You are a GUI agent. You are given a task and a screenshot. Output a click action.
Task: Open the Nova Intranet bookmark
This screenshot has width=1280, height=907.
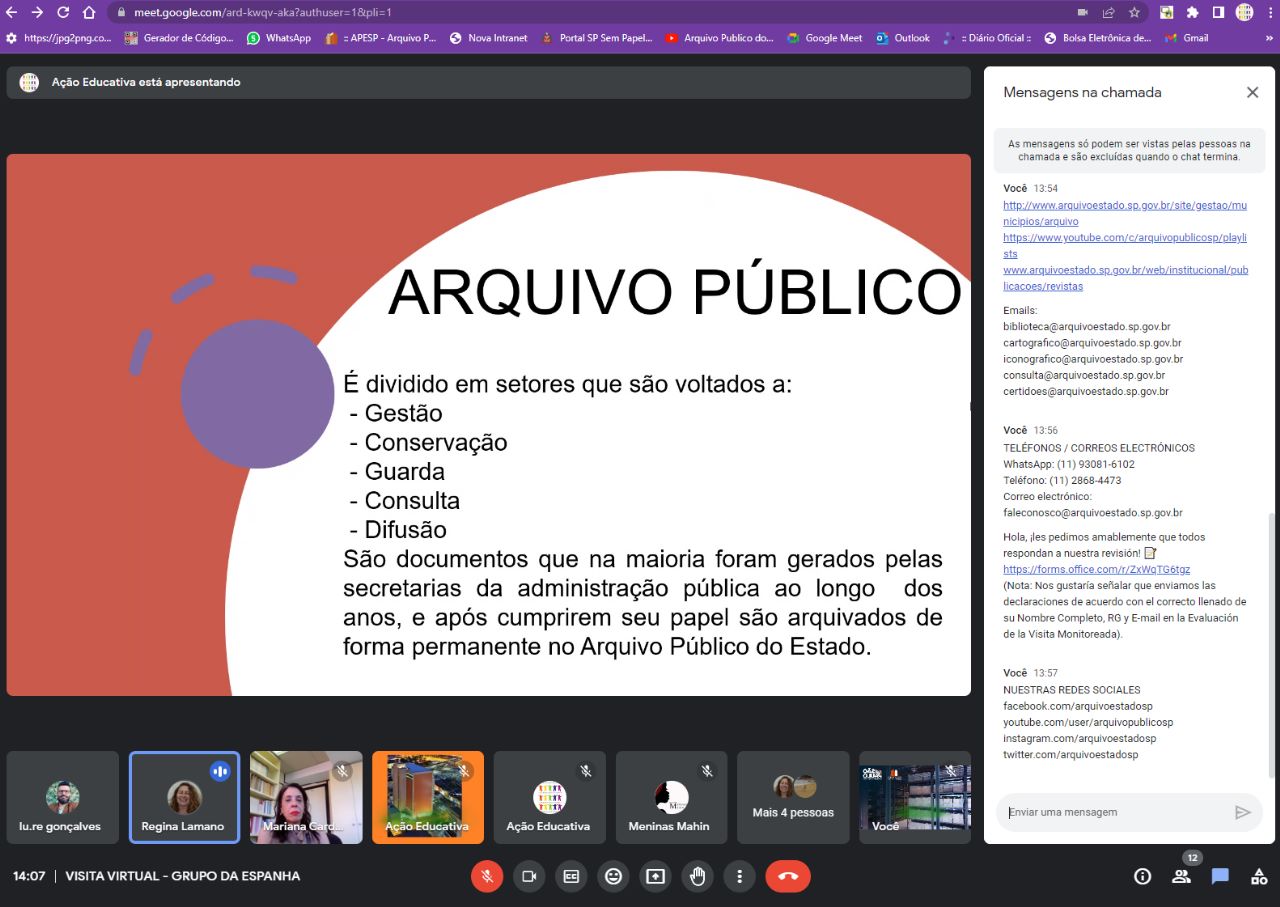[x=488, y=38]
